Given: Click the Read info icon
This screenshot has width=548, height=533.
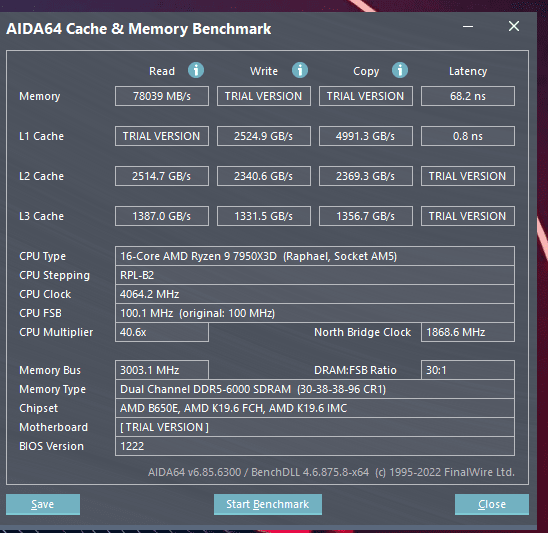Looking at the screenshot, I should [196, 70].
